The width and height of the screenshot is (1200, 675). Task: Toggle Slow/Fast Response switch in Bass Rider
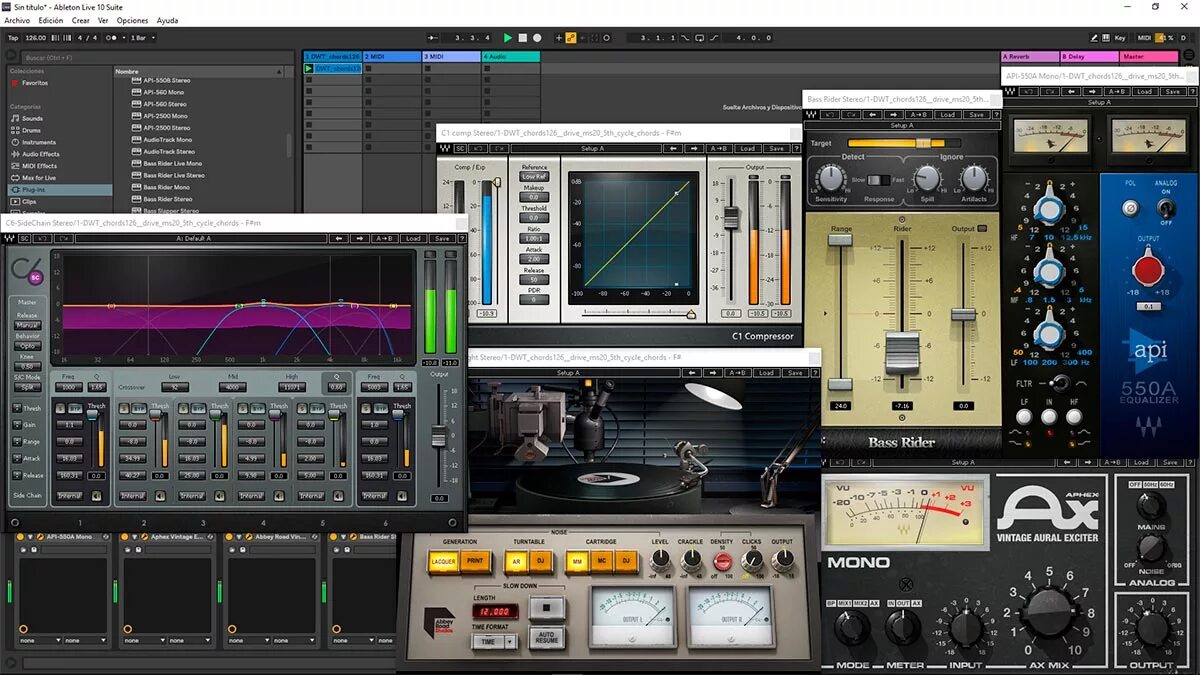click(x=878, y=180)
